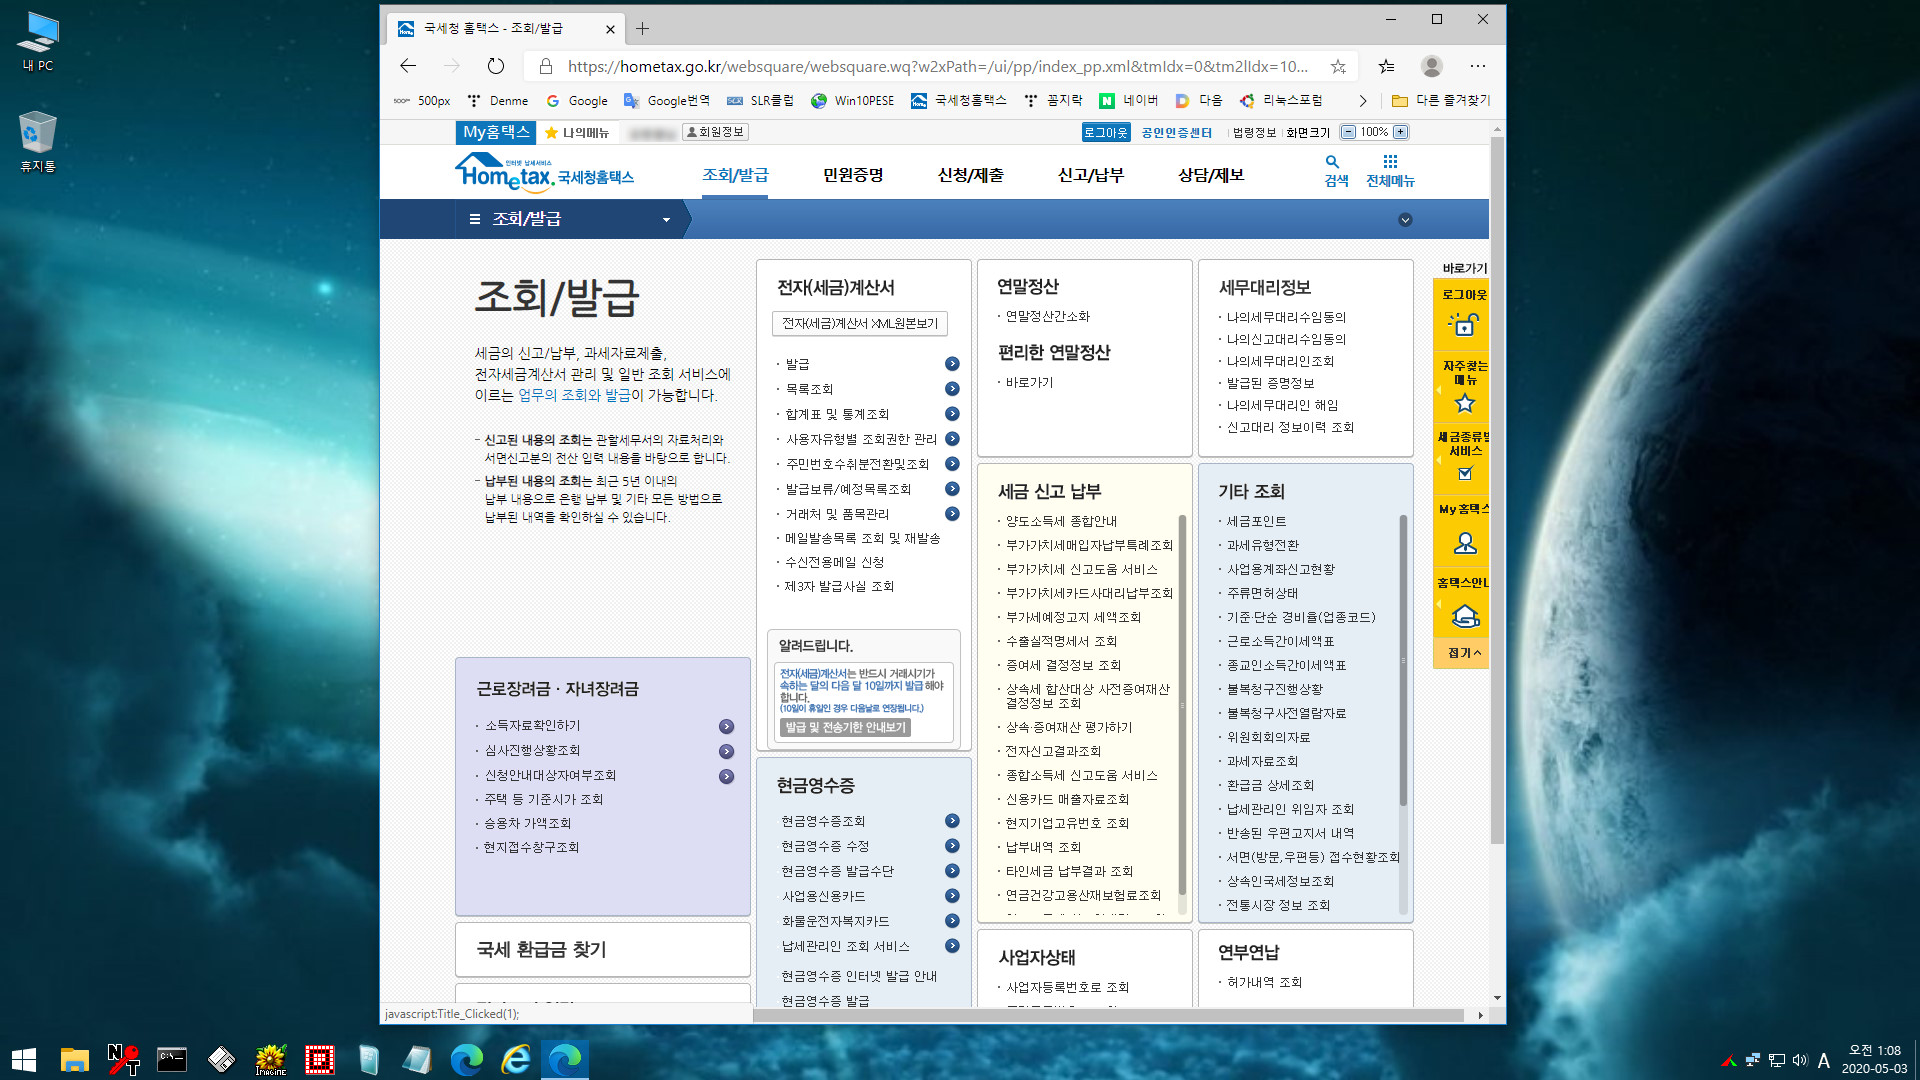Open command prompt from taskbar

pyautogui.click(x=172, y=1059)
